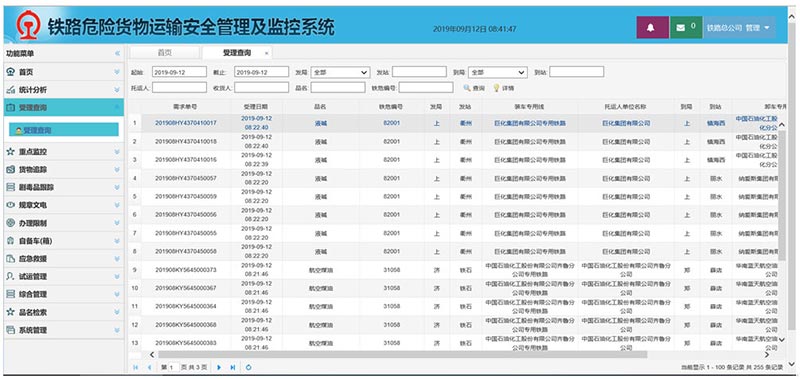Click the refresh icon in pager
Image resolution: width=800 pixels, height=379 pixels.
pos(248,367)
